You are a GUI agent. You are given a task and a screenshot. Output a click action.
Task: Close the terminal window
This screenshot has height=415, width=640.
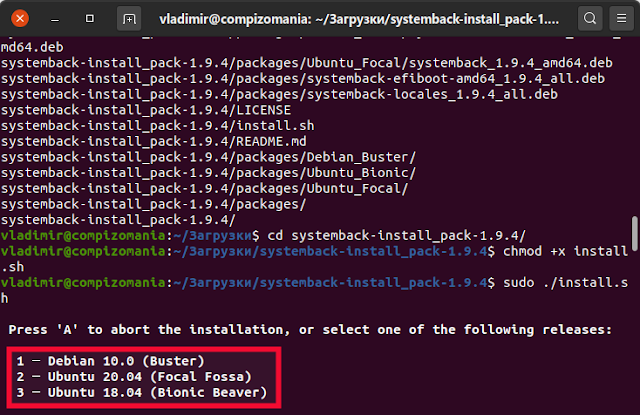coord(20,18)
